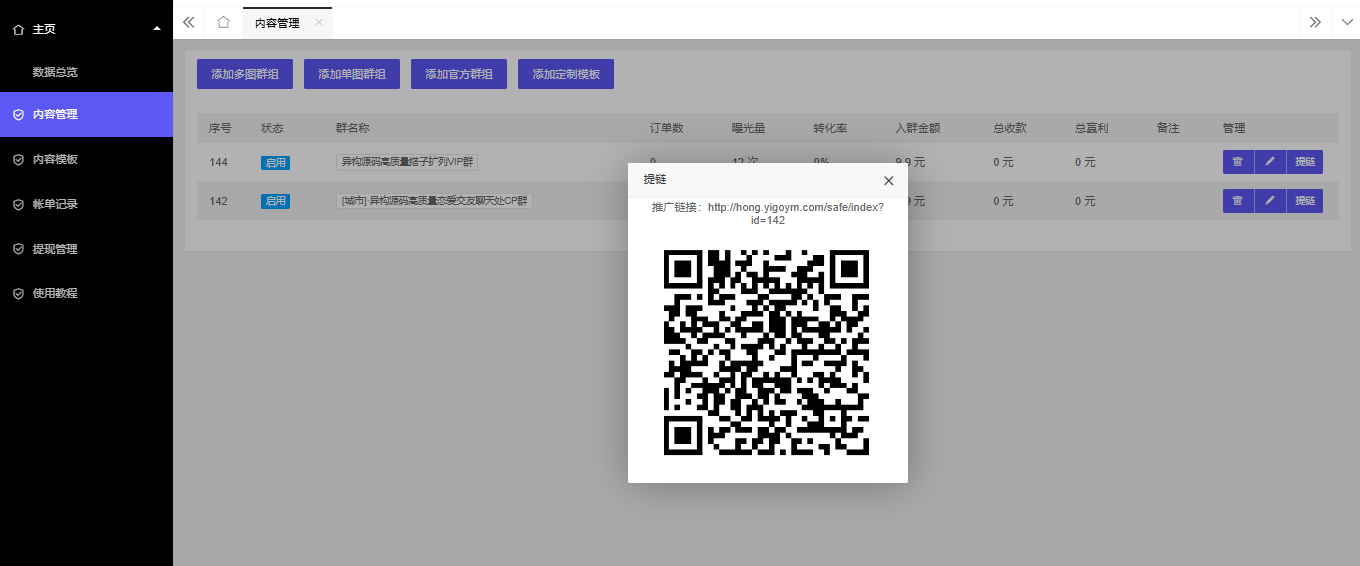This screenshot has height=566, width=1360.
Task: Click the 添加多图群组 button
Action: [245, 74]
